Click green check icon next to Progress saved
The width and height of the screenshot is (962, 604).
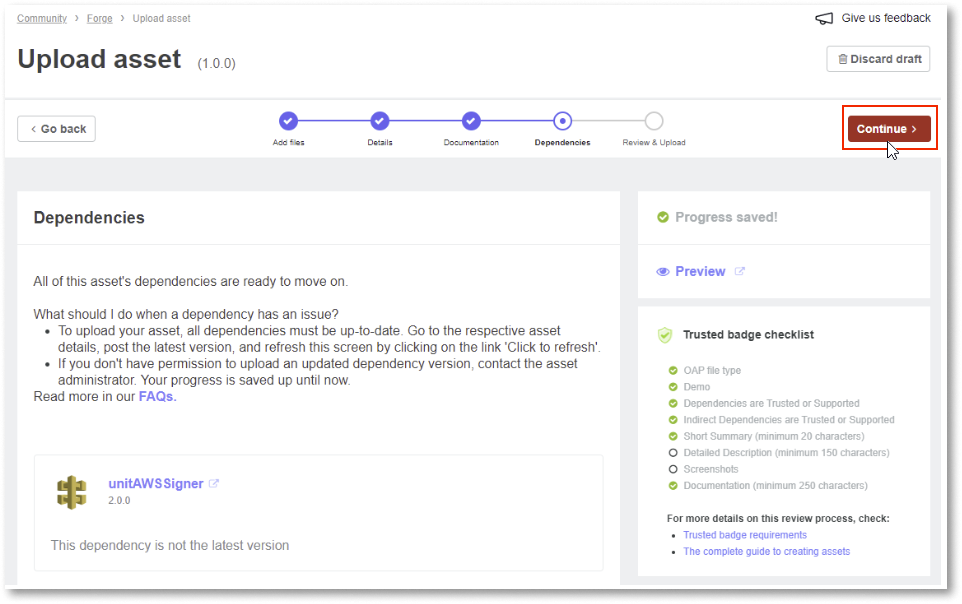pyautogui.click(x=663, y=217)
